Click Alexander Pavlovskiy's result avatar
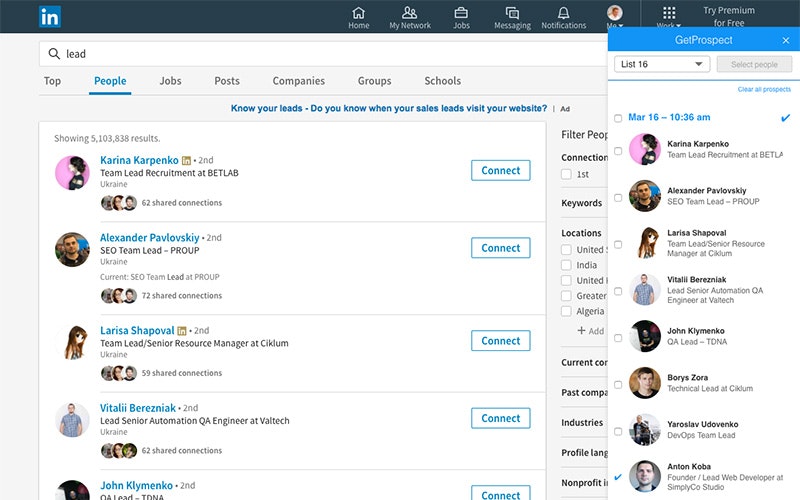Viewport: 800px width, 500px height. [x=72, y=249]
